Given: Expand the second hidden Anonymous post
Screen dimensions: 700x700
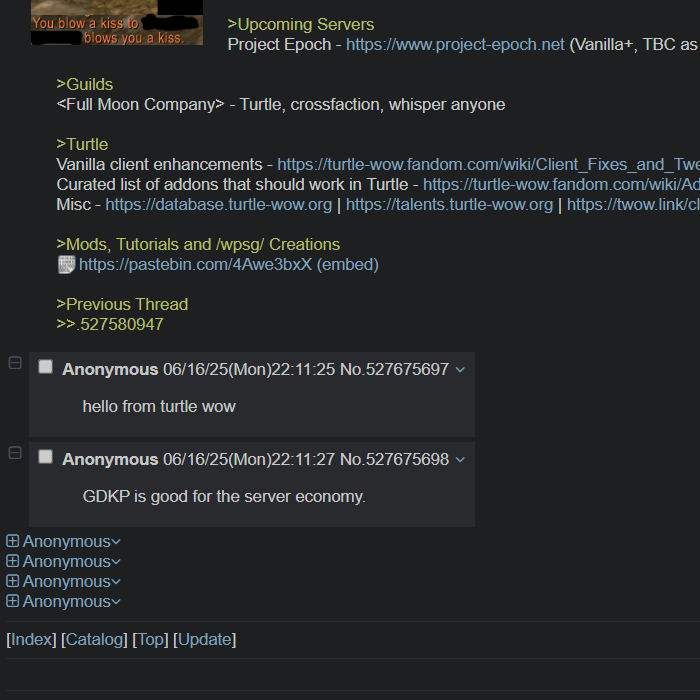Looking at the screenshot, I should point(12,561).
